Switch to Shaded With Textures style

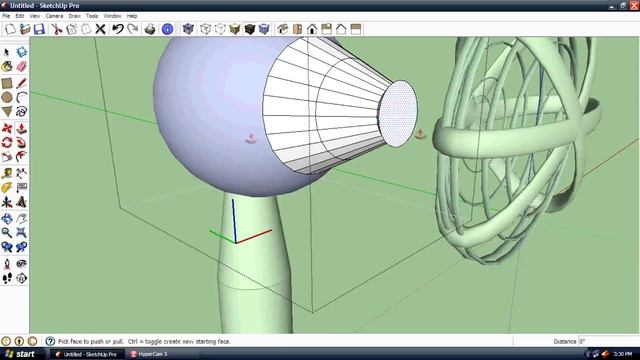[x=249, y=29]
